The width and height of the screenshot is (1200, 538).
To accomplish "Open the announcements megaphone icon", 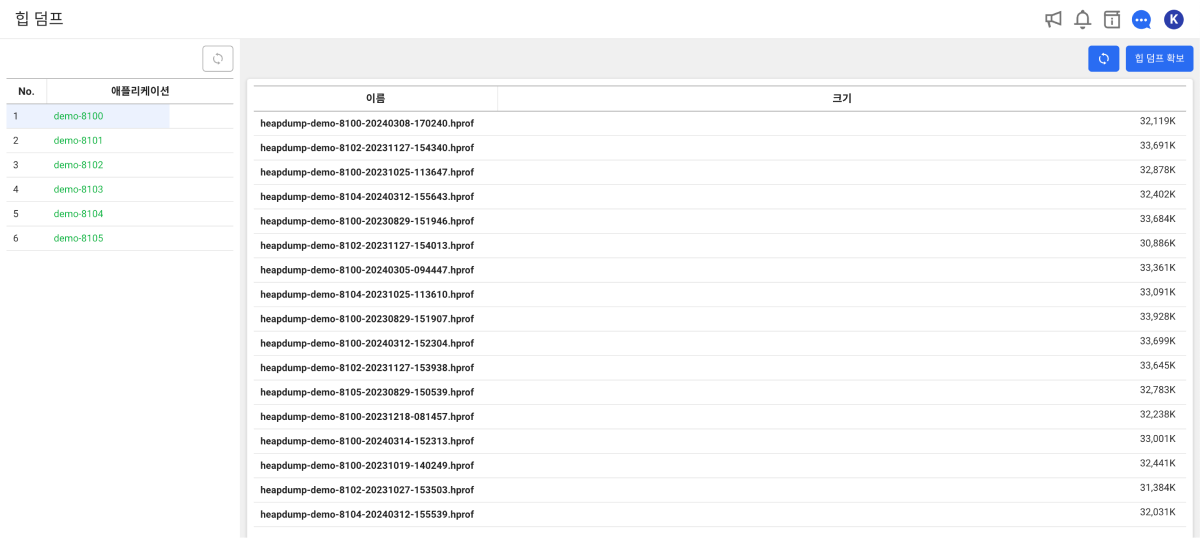I will tap(1053, 19).
